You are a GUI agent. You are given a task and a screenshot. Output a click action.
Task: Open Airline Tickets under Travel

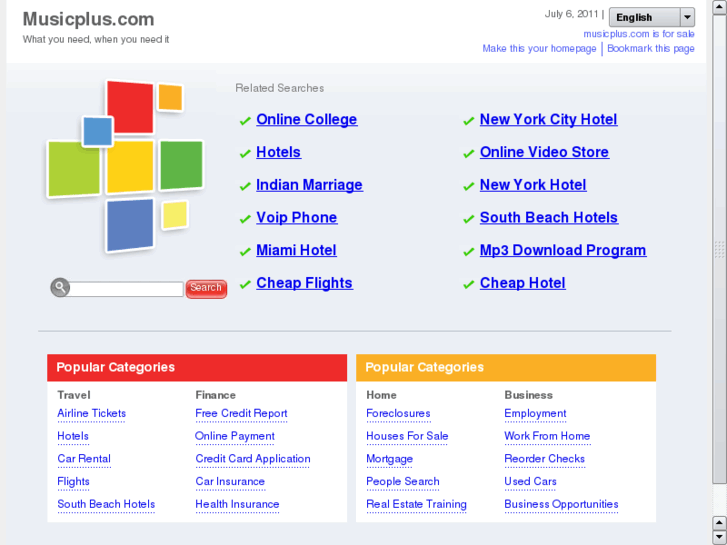pyautogui.click(x=91, y=413)
